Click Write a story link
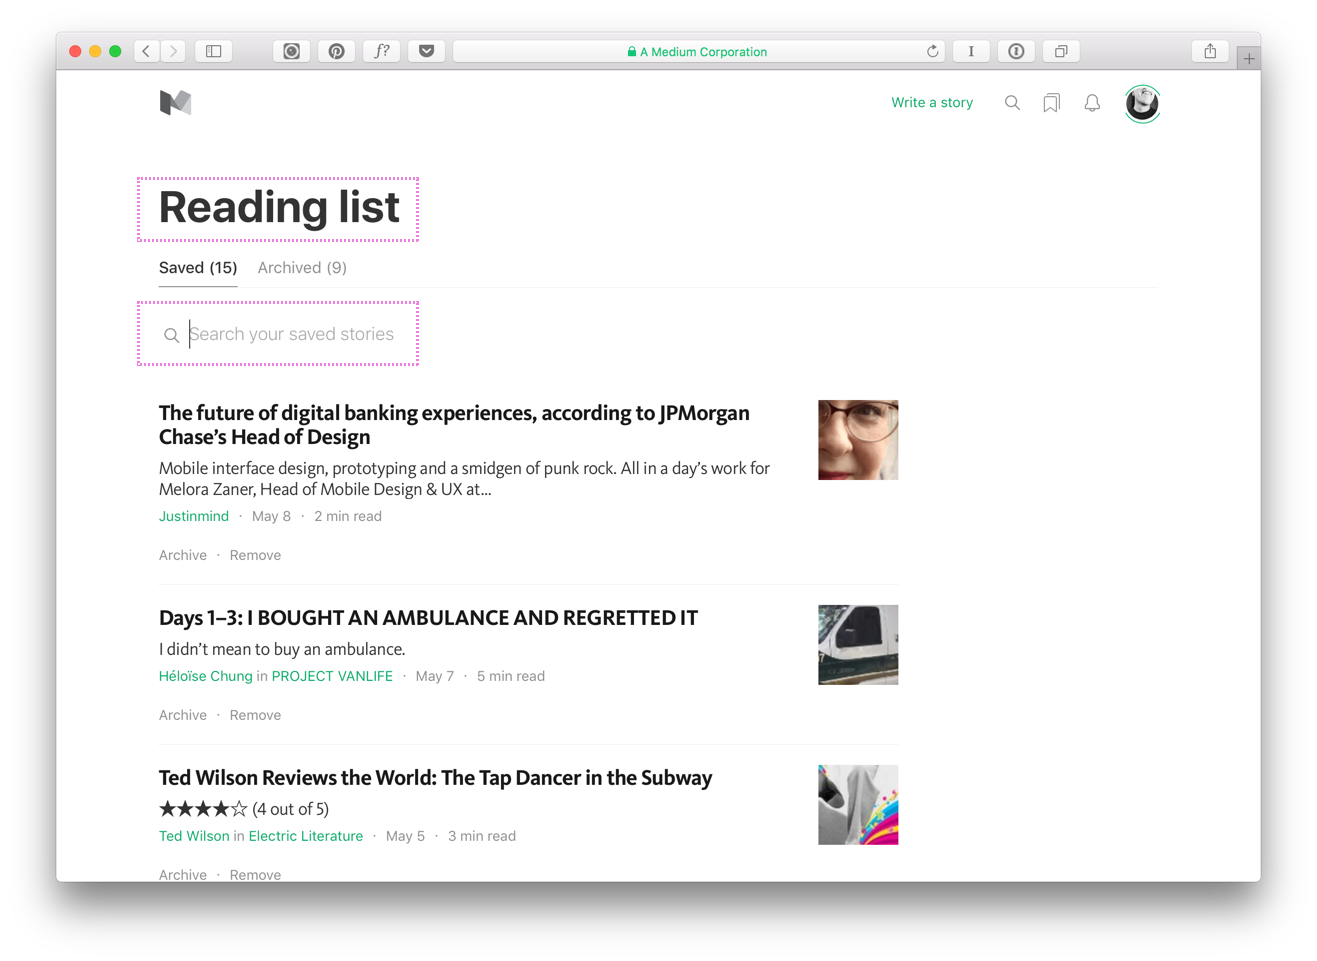Viewport: 1317px width, 961px height. 932,102
